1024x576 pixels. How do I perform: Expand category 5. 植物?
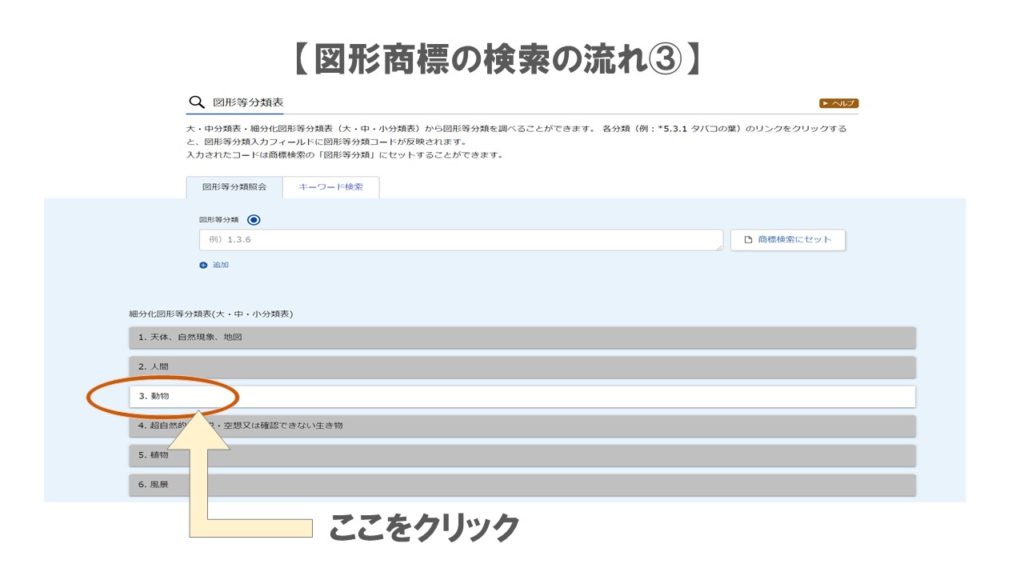[522, 455]
